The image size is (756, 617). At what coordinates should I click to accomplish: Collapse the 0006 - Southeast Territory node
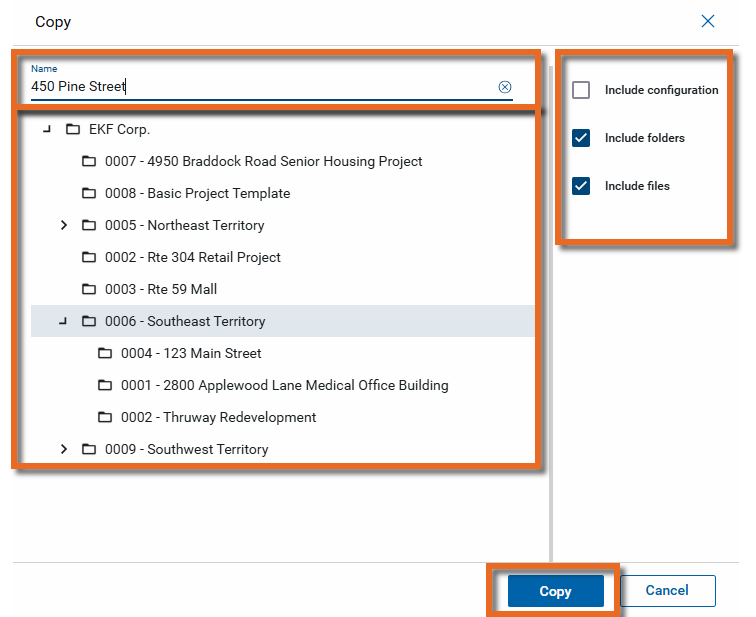tap(63, 322)
